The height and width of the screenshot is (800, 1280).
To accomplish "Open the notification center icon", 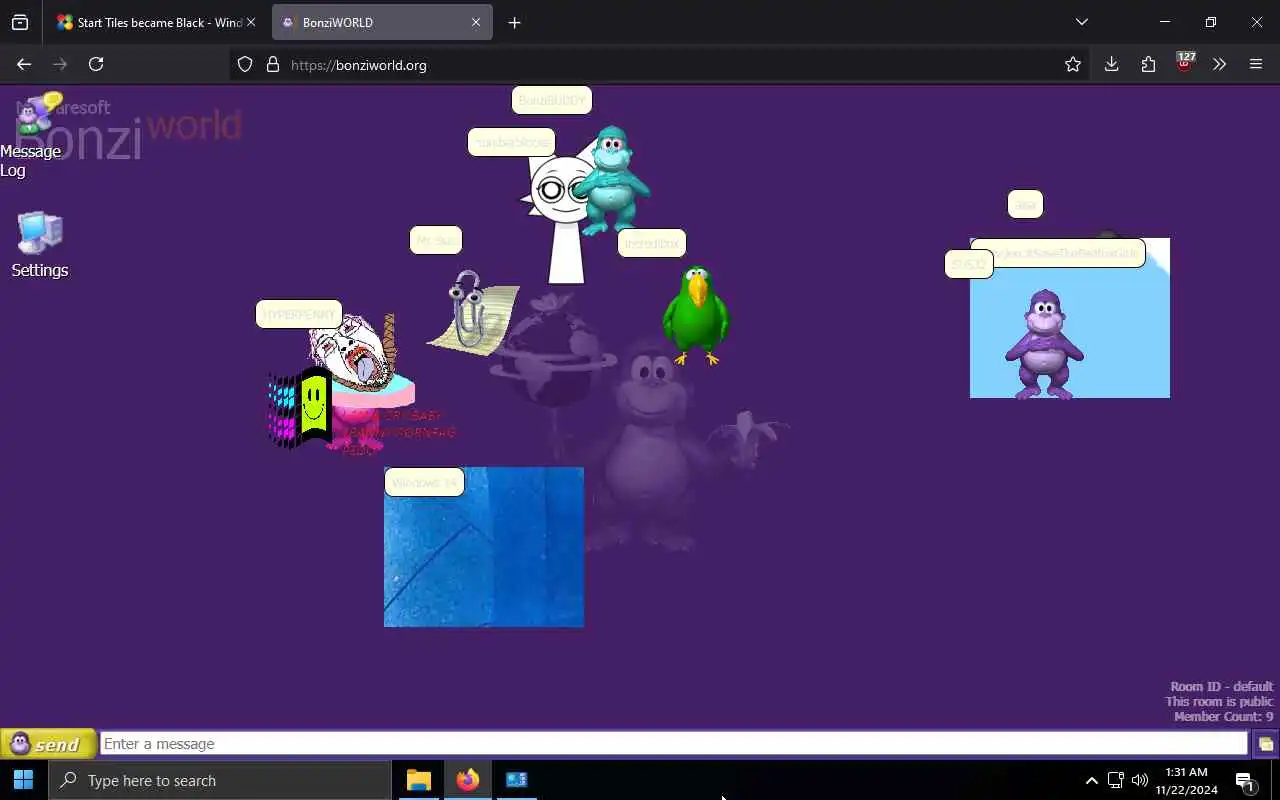I will point(1245,781).
